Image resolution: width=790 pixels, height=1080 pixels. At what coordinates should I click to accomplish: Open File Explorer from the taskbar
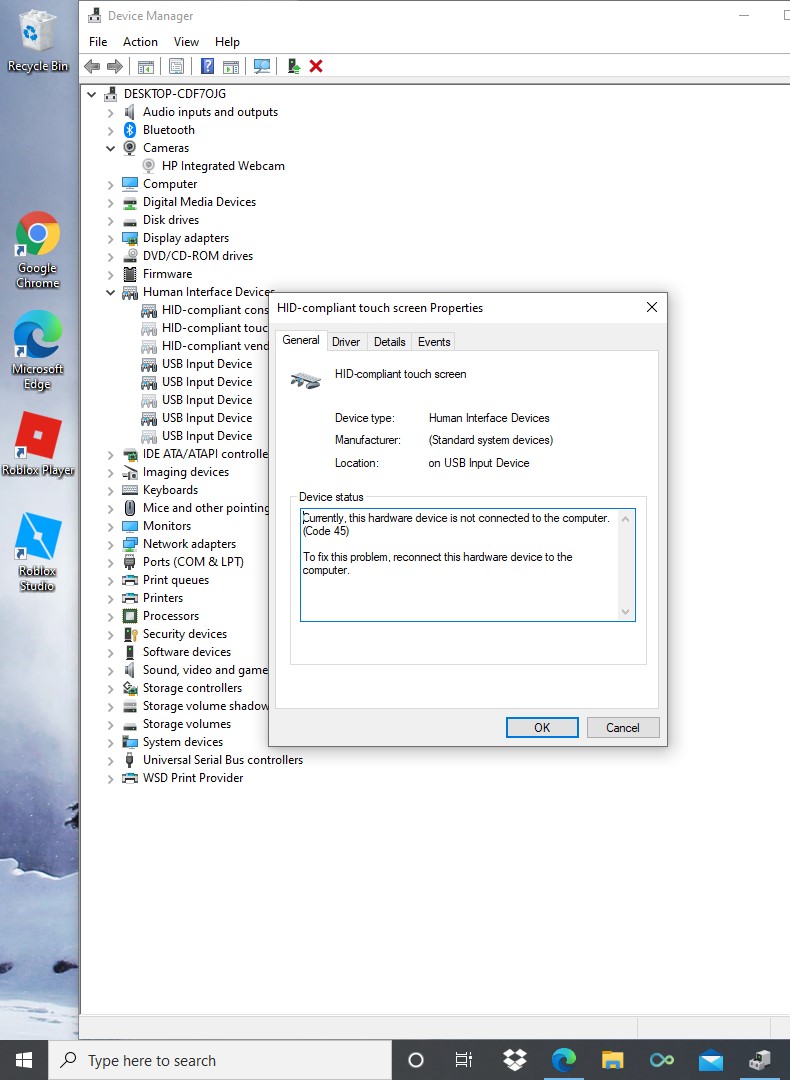tap(612, 1059)
